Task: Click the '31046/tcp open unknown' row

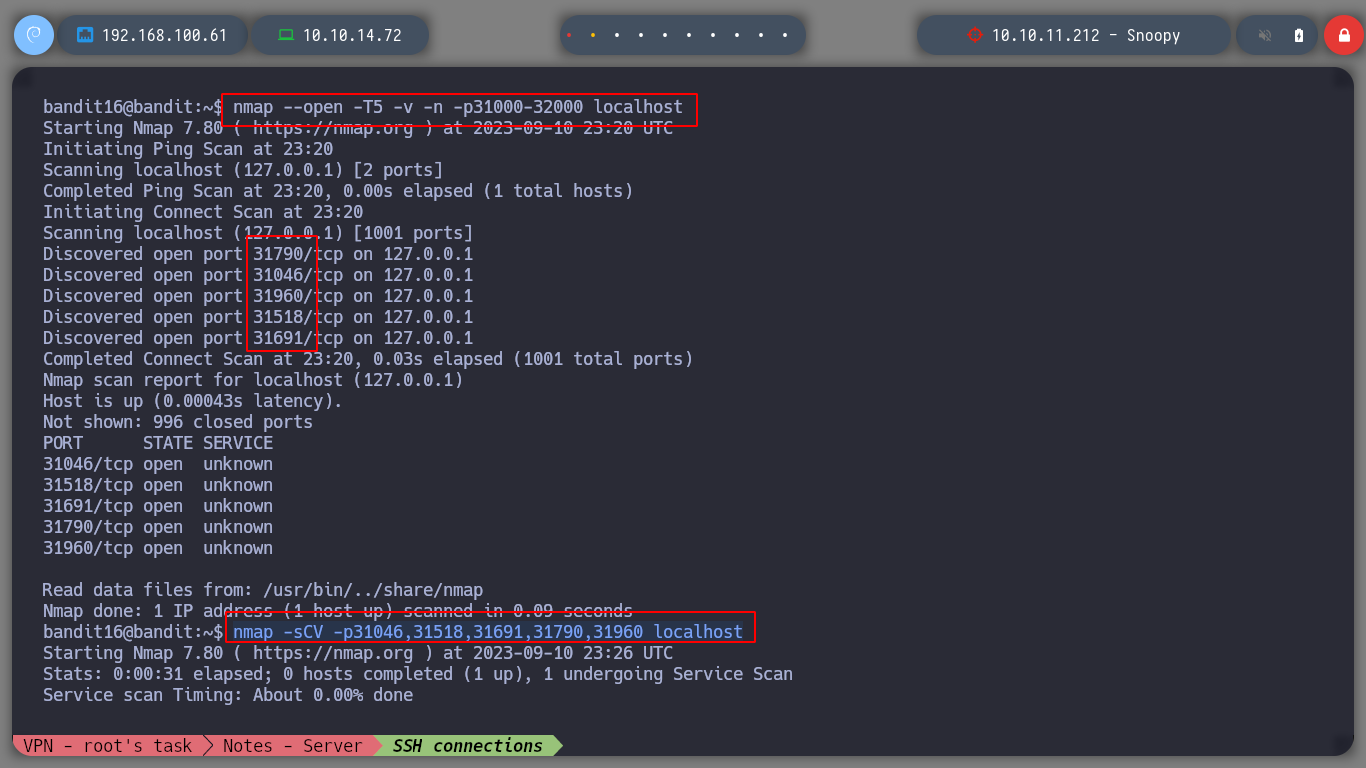Action: click(x=158, y=464)
